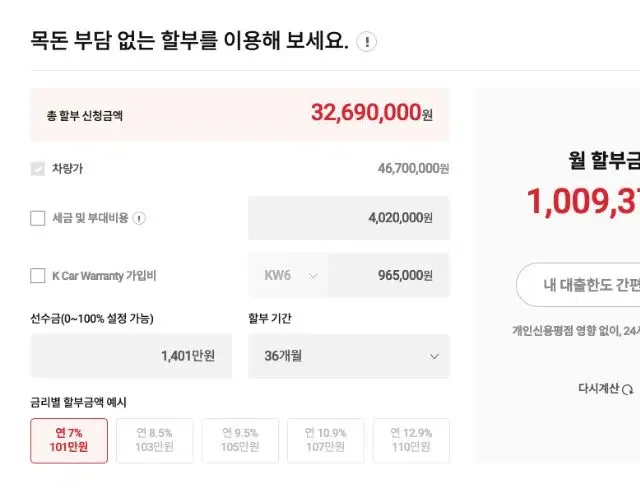
Task: Click the 다시계산 refresh icon
Action: pos(627,389)
